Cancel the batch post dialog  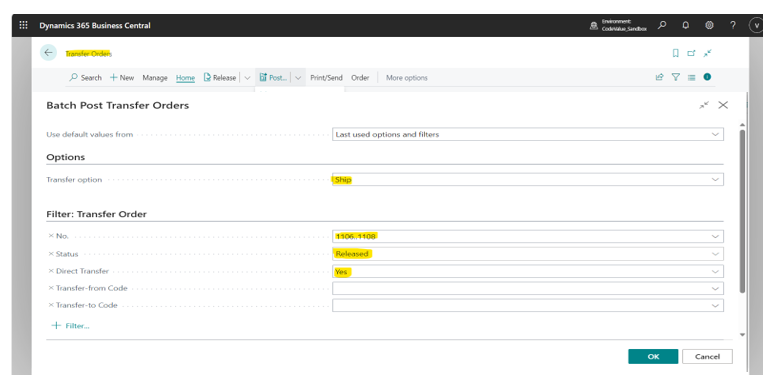coord(707,356)
